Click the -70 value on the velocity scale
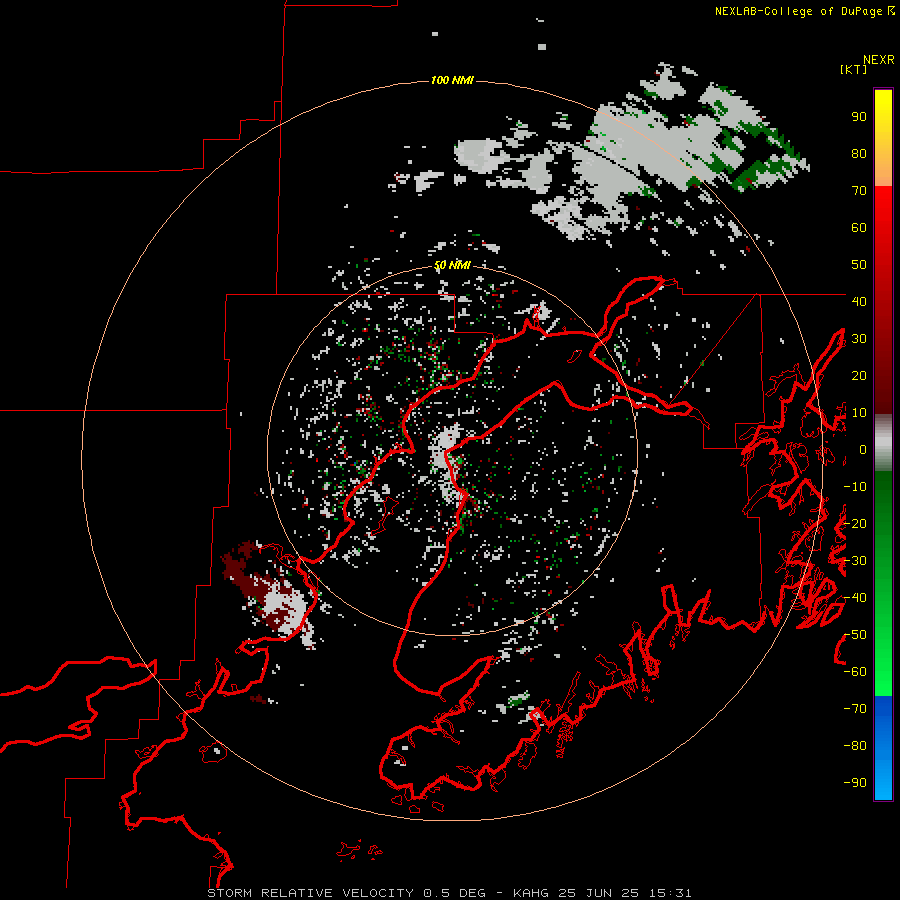Screen dimensions: 900x900 pos(855,709)
